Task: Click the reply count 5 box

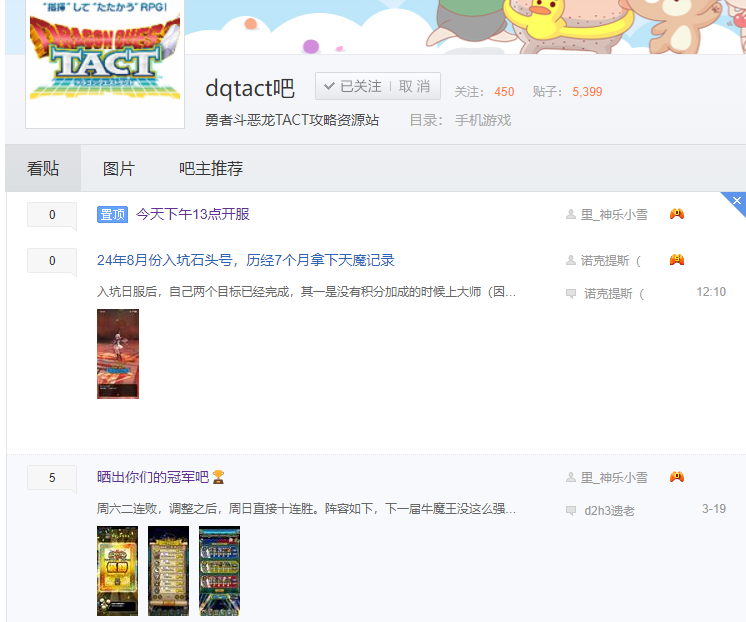Action: [x=52, y=478]
